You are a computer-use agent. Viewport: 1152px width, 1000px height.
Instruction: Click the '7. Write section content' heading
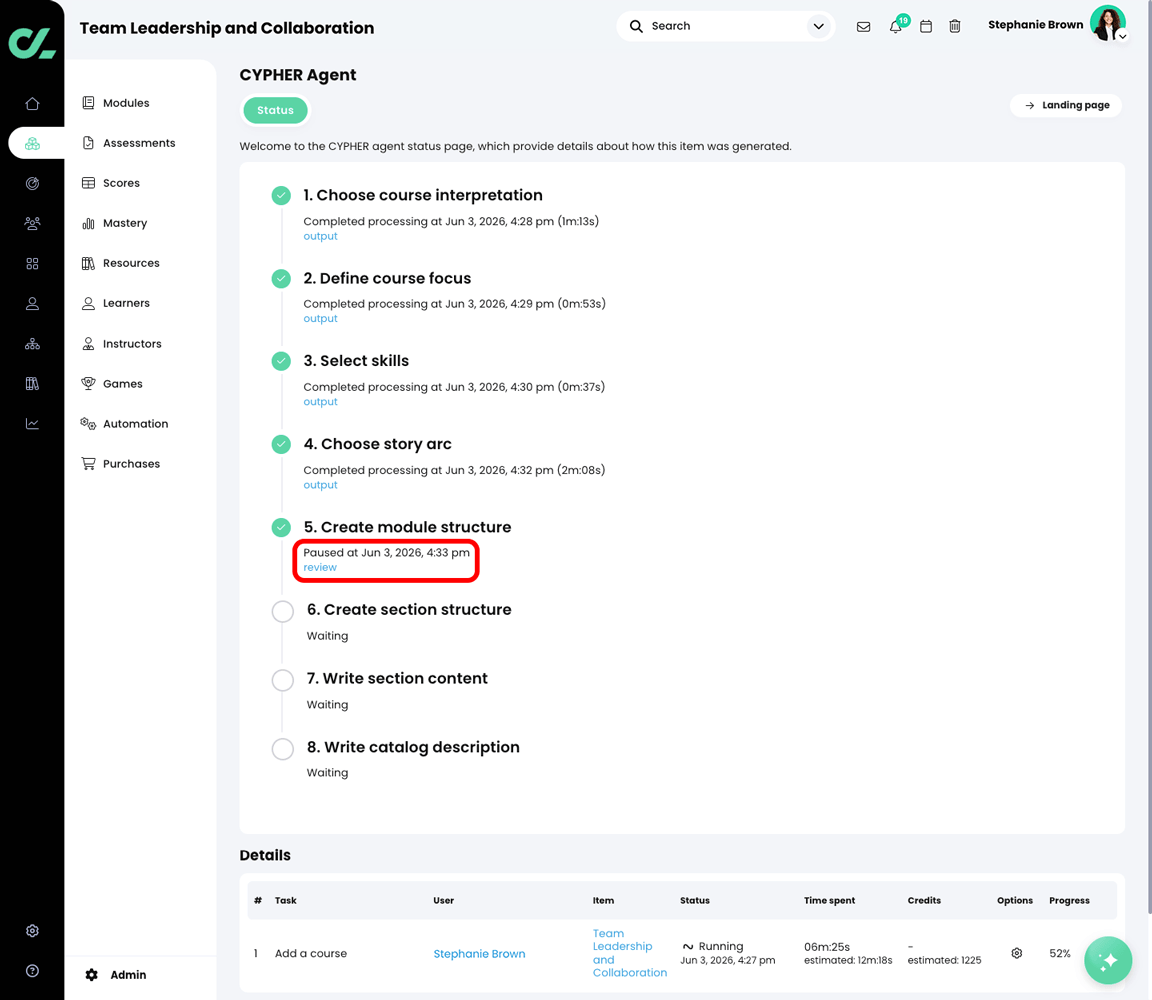(x=397, y=678)
